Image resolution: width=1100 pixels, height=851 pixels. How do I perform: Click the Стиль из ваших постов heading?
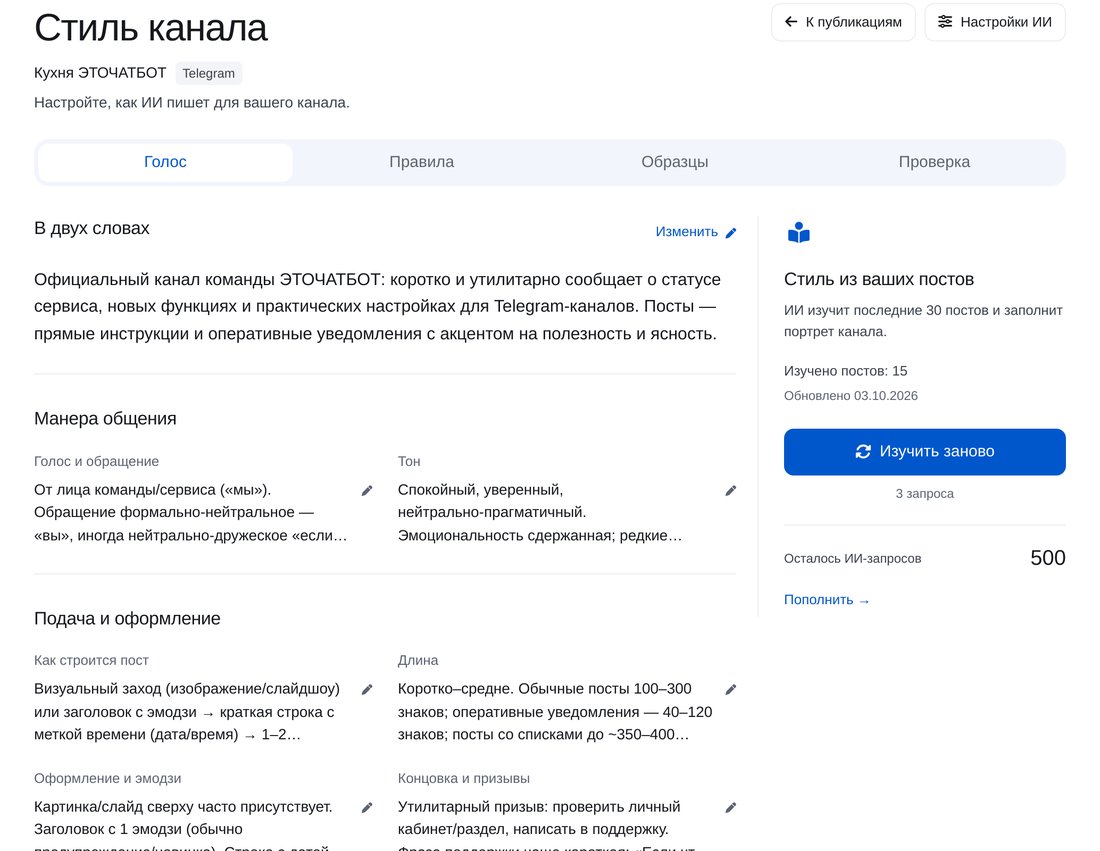pyautogui.click(x=878, y=279)
